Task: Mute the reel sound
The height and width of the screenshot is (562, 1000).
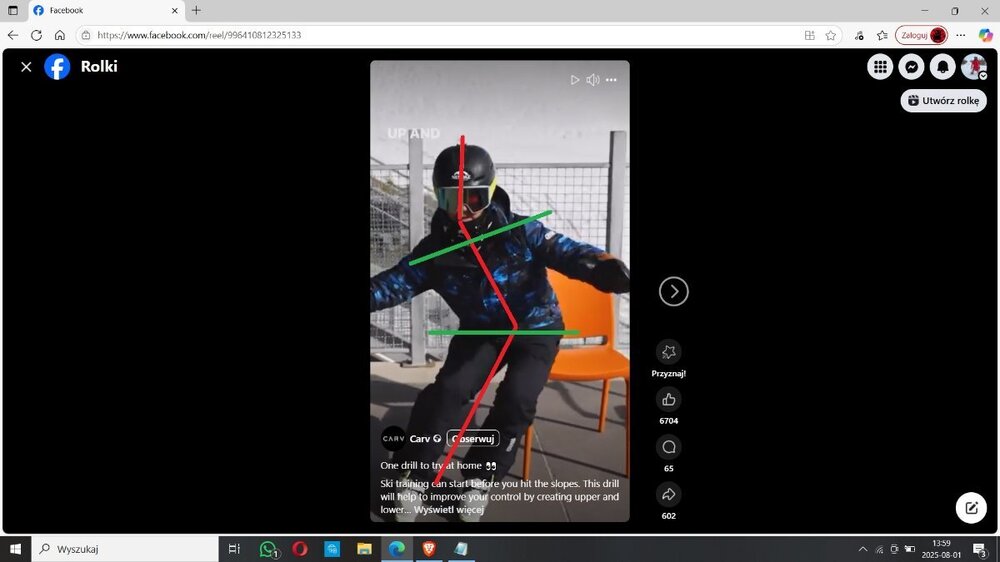Action: click(593, 80)
